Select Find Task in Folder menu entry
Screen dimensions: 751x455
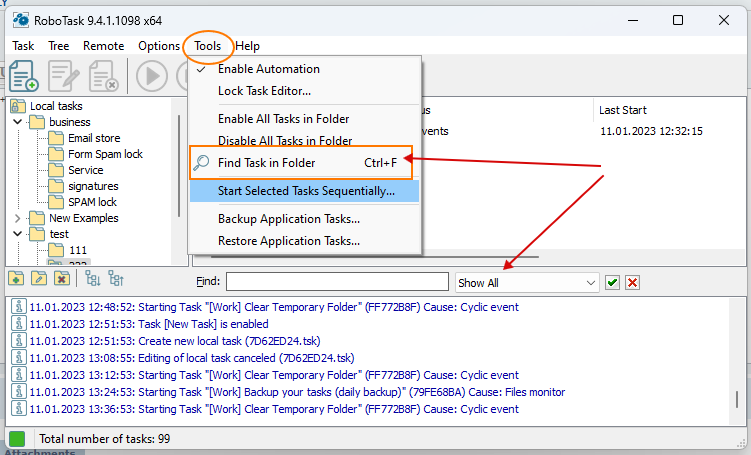pos(305,163)
